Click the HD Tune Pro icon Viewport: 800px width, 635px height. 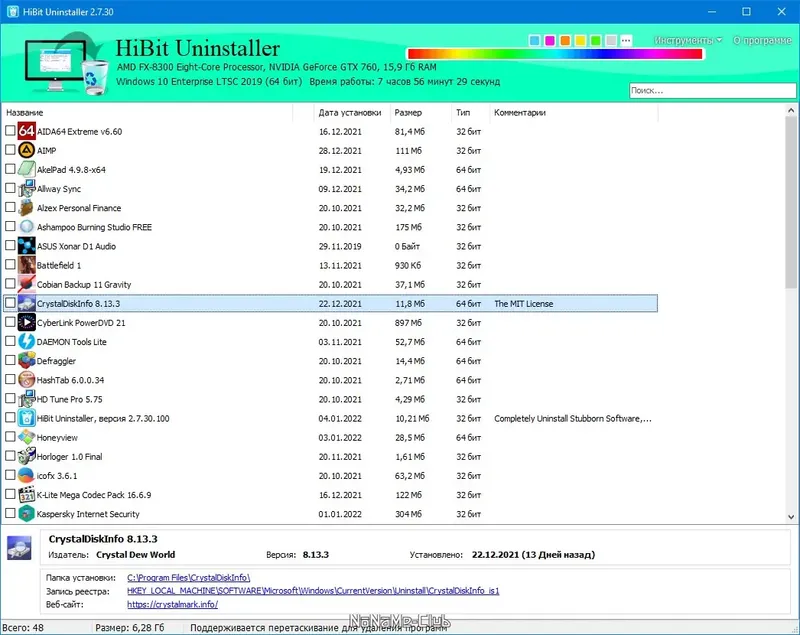pyautogui.click(x=27, y=399)
